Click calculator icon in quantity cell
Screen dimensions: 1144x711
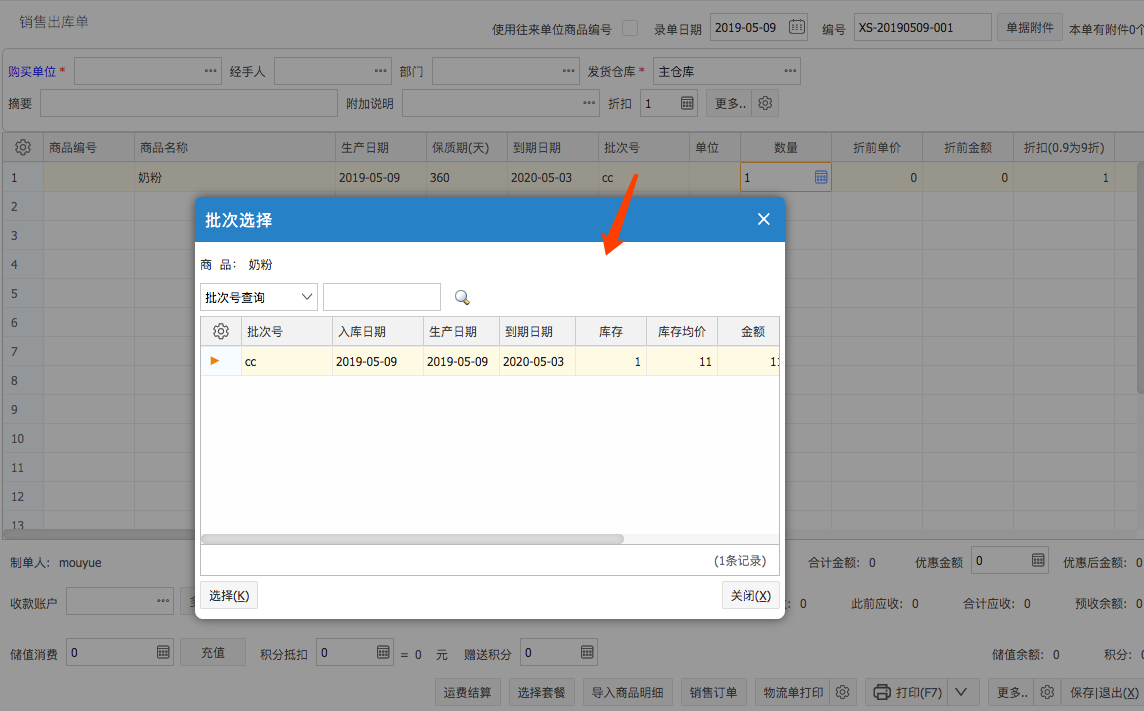pos(821,177)
